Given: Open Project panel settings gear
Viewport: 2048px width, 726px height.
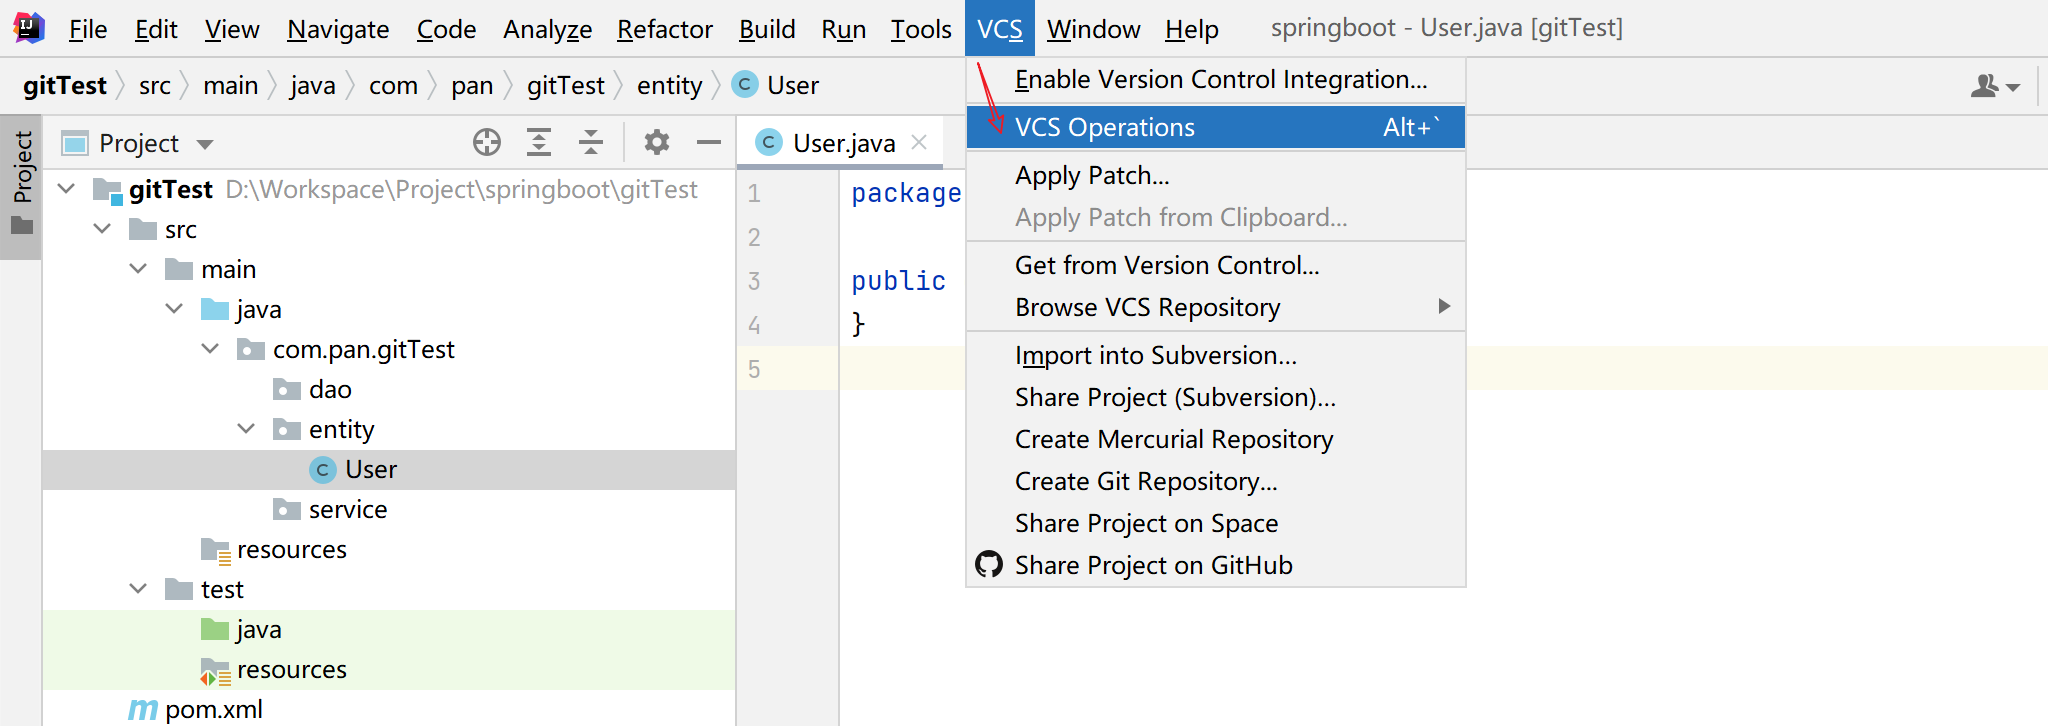Looking at the screenshot, I should coord(657,143).
